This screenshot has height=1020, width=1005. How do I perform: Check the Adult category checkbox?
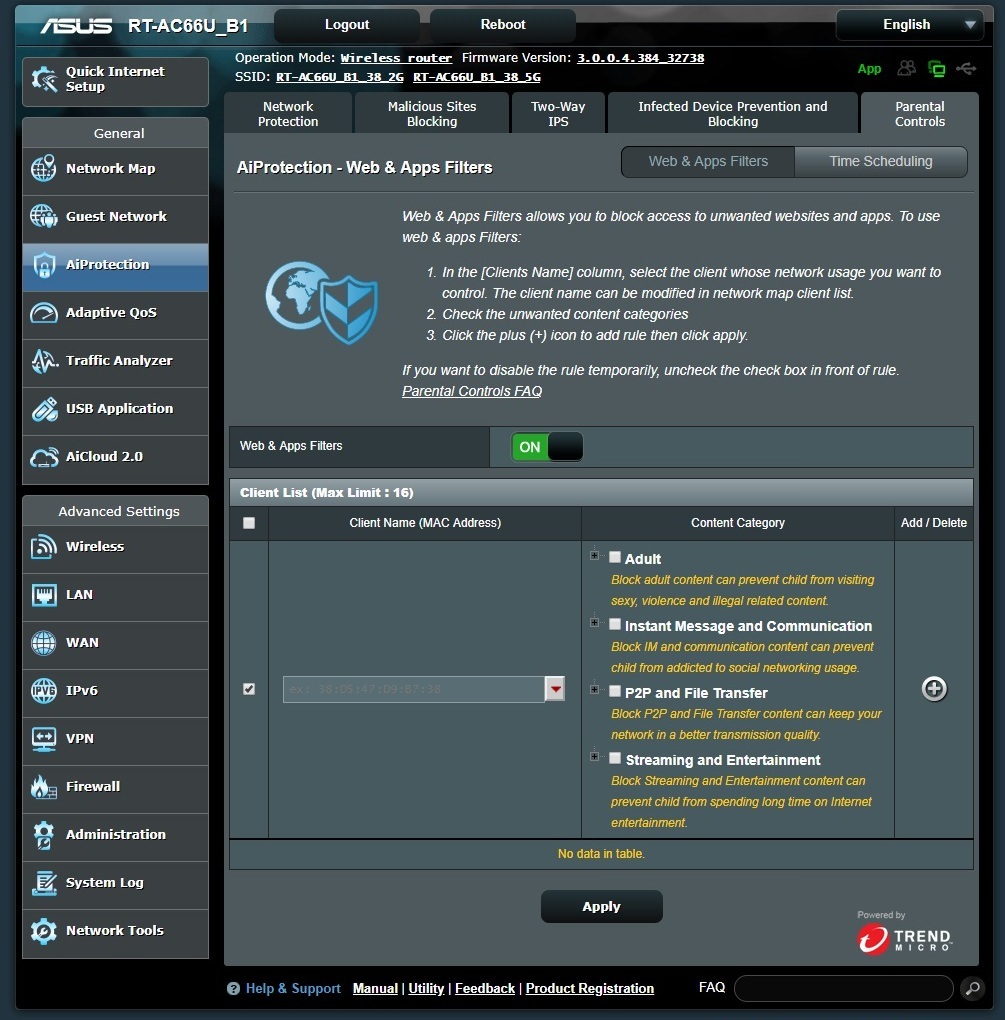pyautogui.click(x=615, y=557)
